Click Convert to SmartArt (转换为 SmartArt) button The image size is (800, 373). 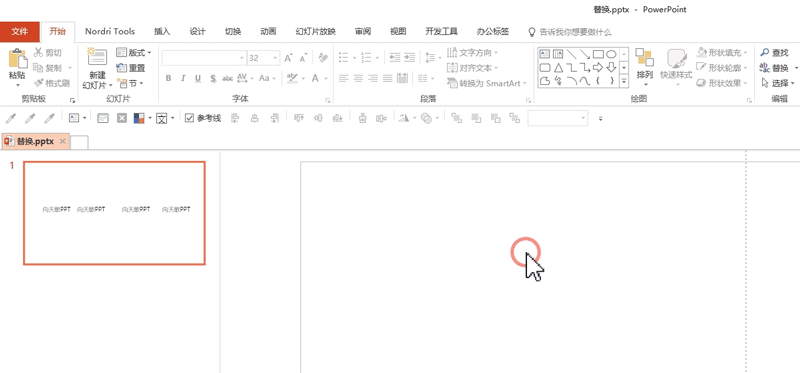(487, 83)
